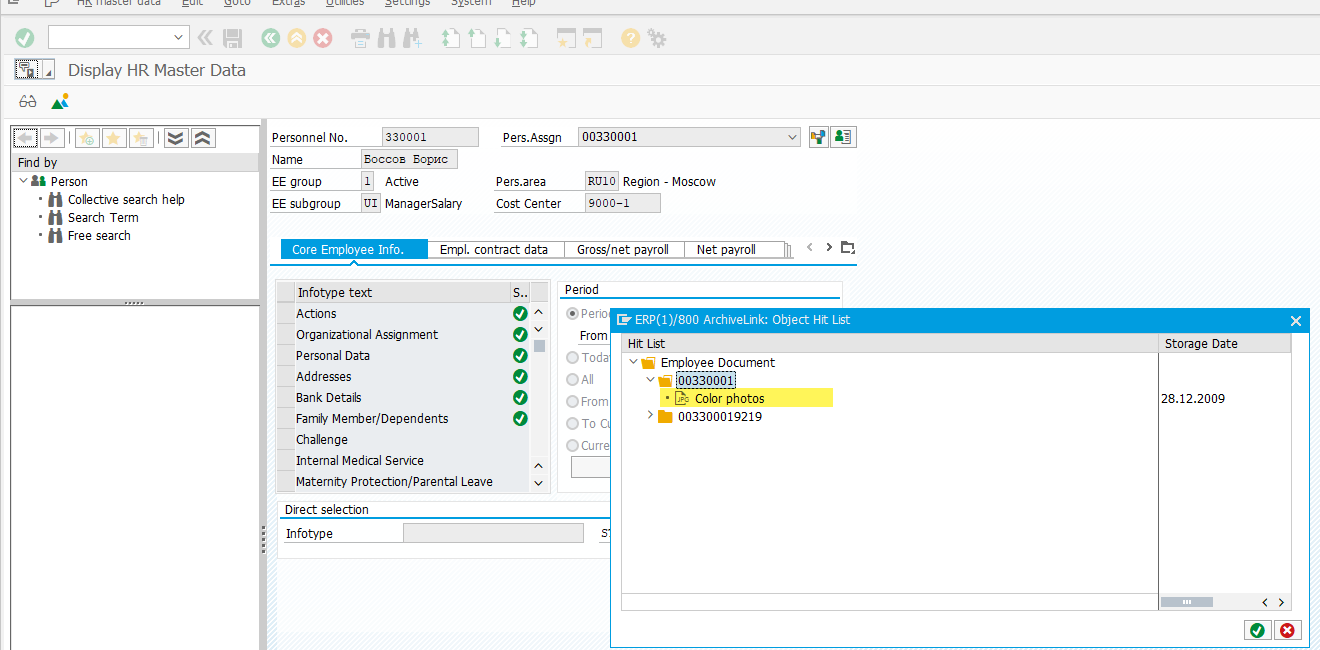This screenshot has width=1320, height=650.
Task: Collapse the Employee Document folder
Action: pyautogui.click(x=633, y=362)
